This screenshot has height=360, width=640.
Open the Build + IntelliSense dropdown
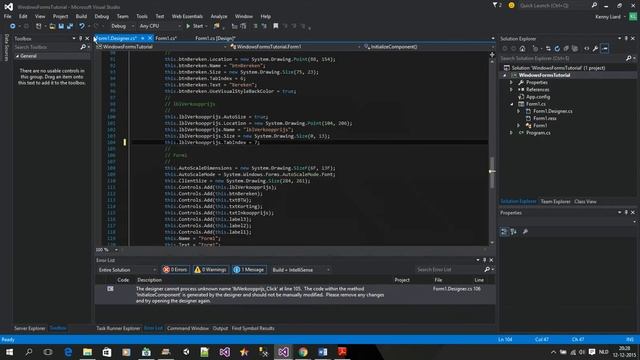tap(301, 270)
